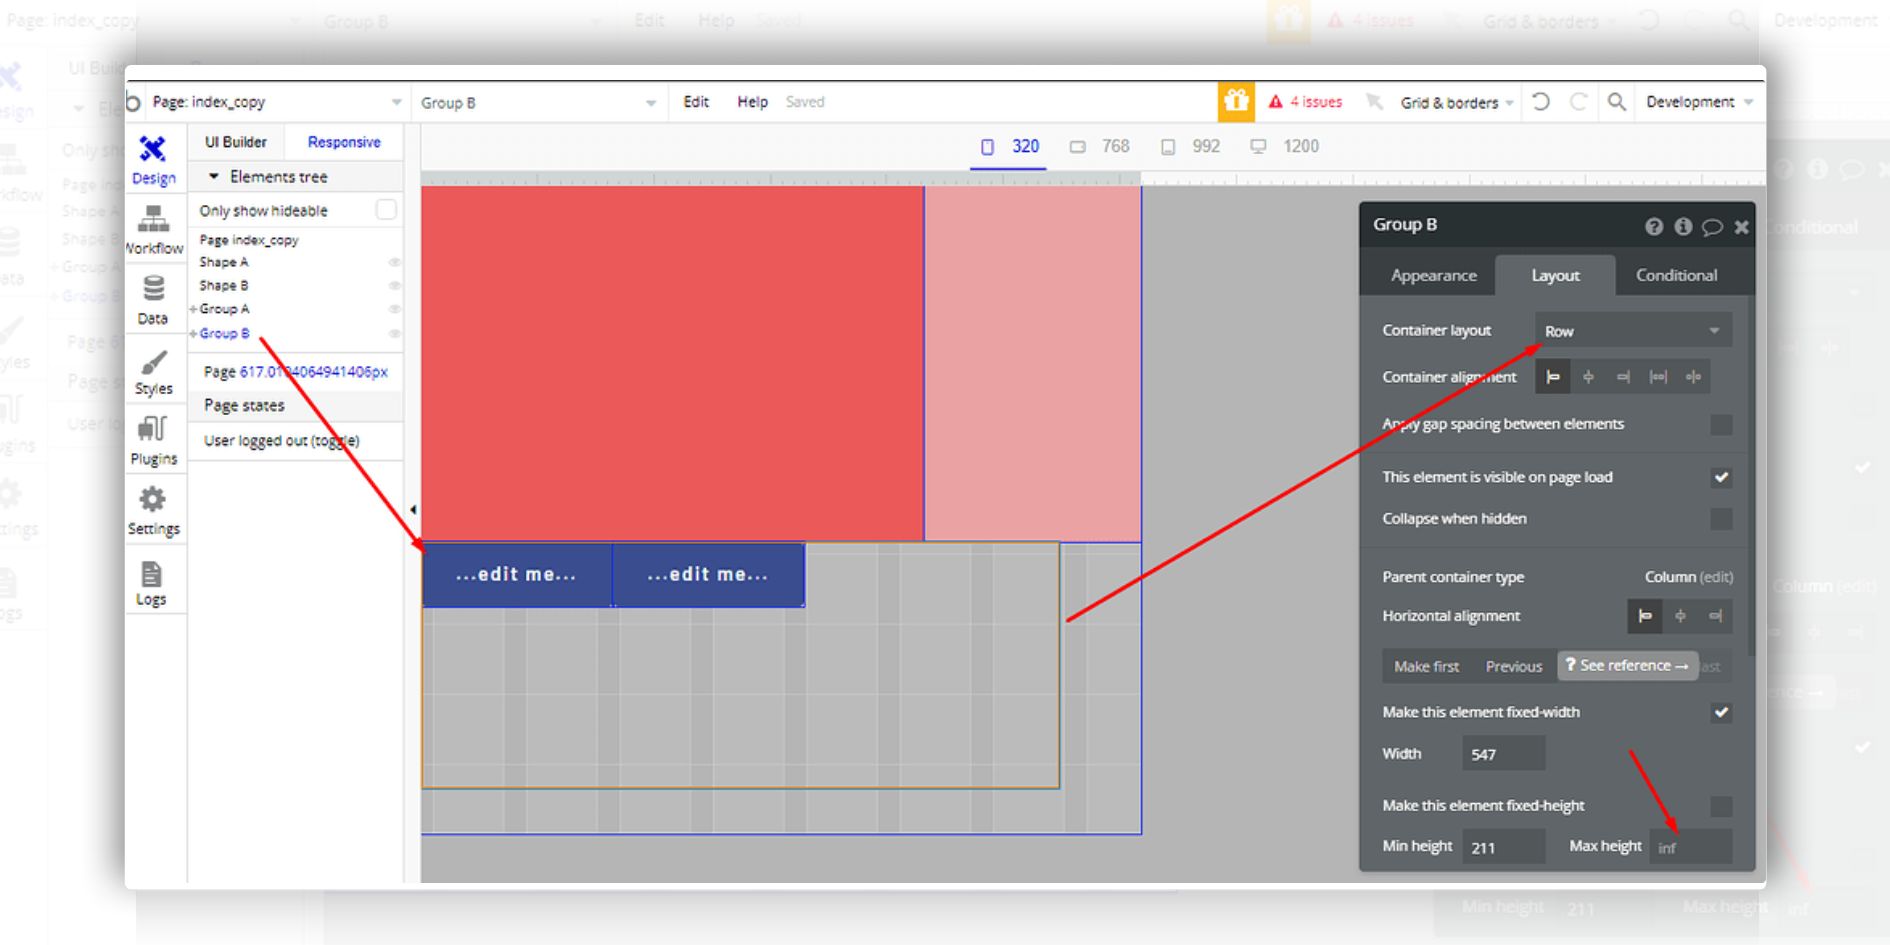This screenshot has width=1890, height=945.
Task: Toggle the Only show hideable checkbox
Action: tap(385, 210)
